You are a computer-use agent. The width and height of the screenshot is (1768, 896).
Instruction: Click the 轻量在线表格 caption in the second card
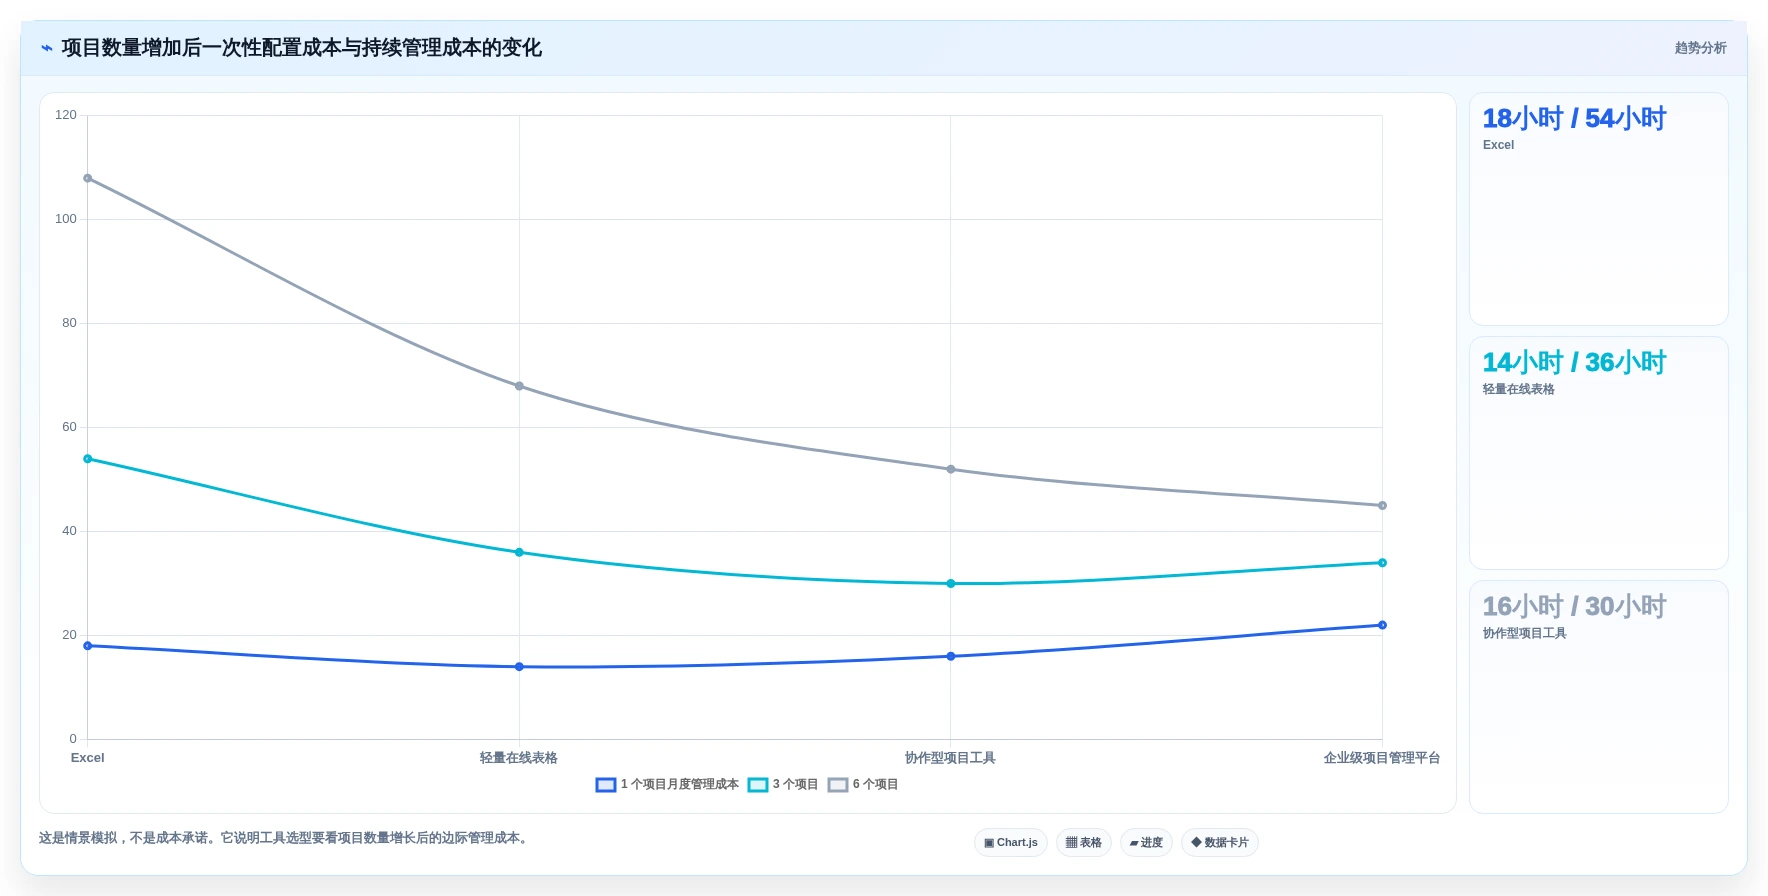click(1518, 389)
